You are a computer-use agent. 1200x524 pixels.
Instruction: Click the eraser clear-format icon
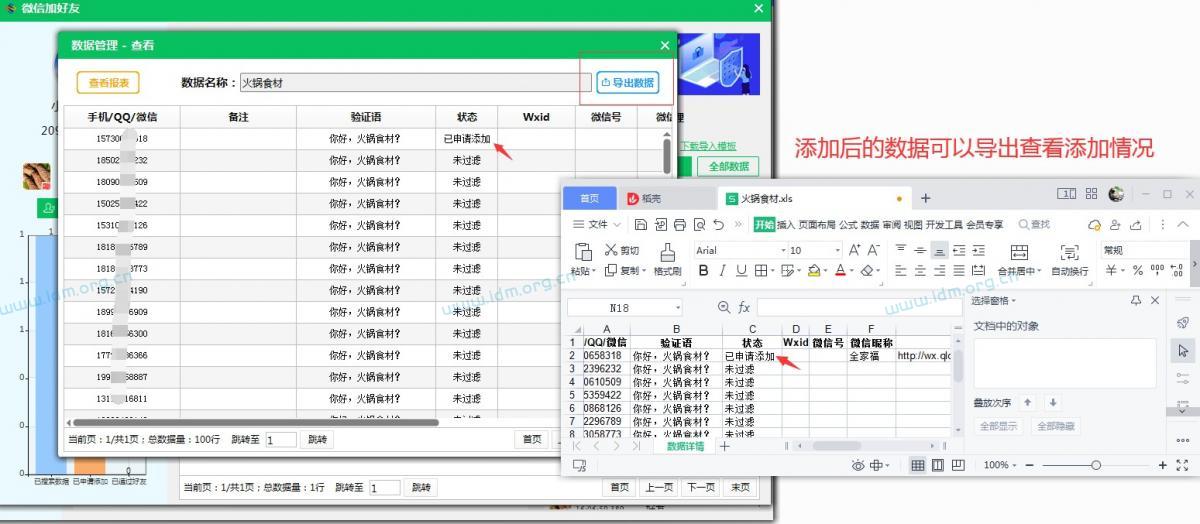(x=866, y=270)
